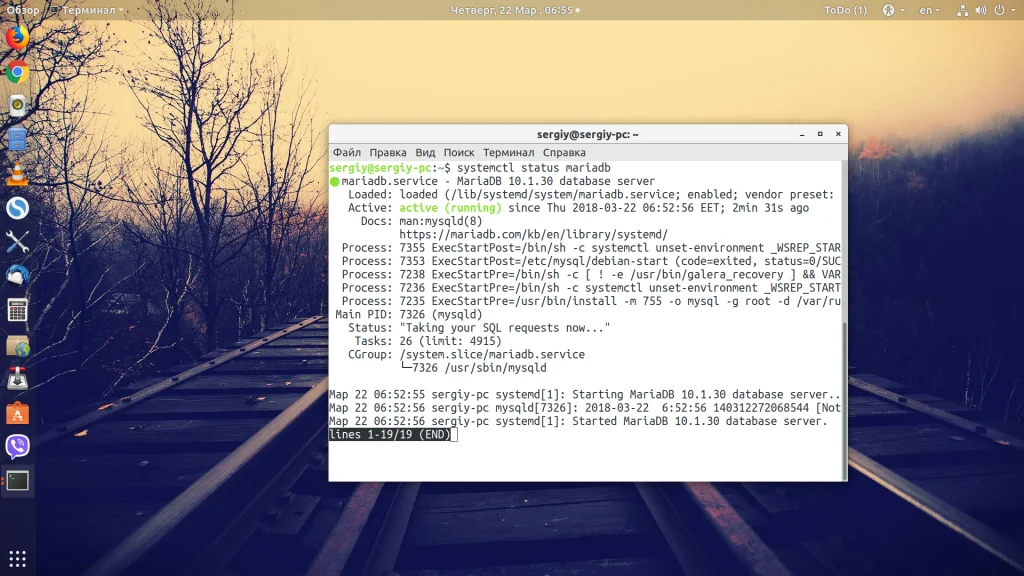Viewport: 1024px width, 576px height.
Task: Open the Вид menu in terminal
Action: coord(425,153)
